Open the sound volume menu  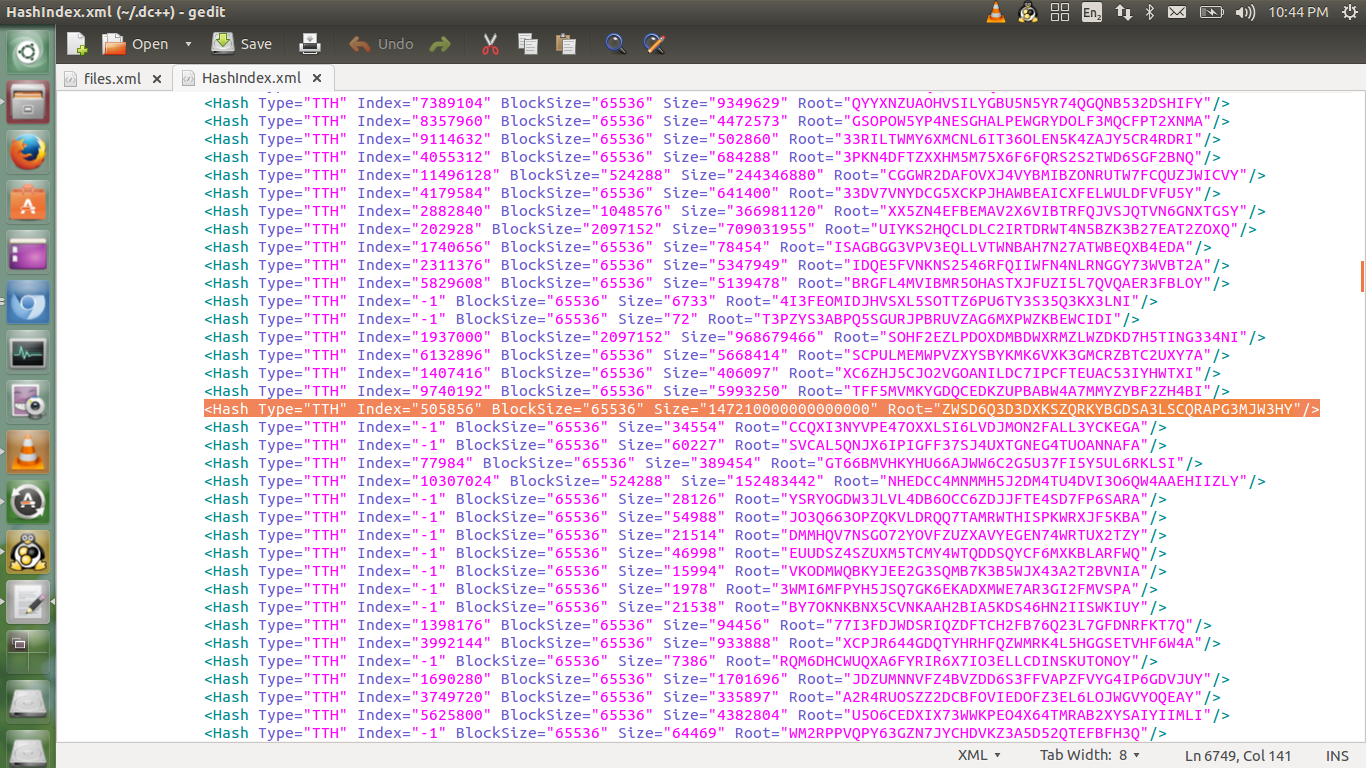click(1245, 12)
